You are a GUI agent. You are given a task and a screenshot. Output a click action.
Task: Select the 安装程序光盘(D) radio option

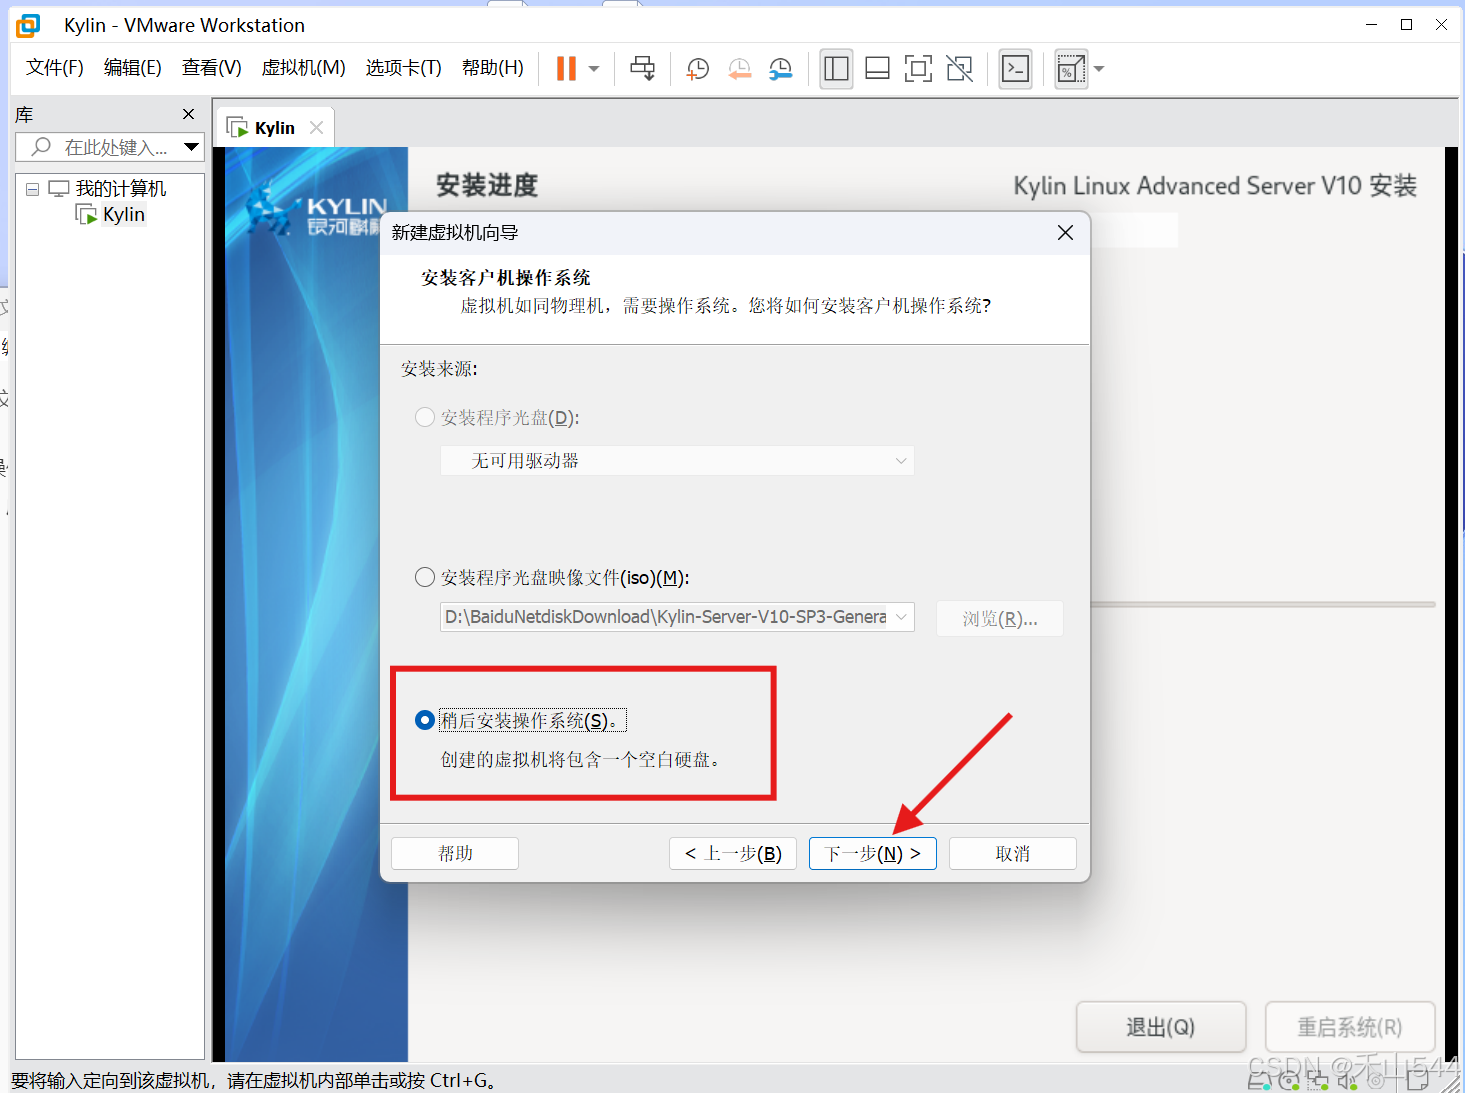pos(425,417)
